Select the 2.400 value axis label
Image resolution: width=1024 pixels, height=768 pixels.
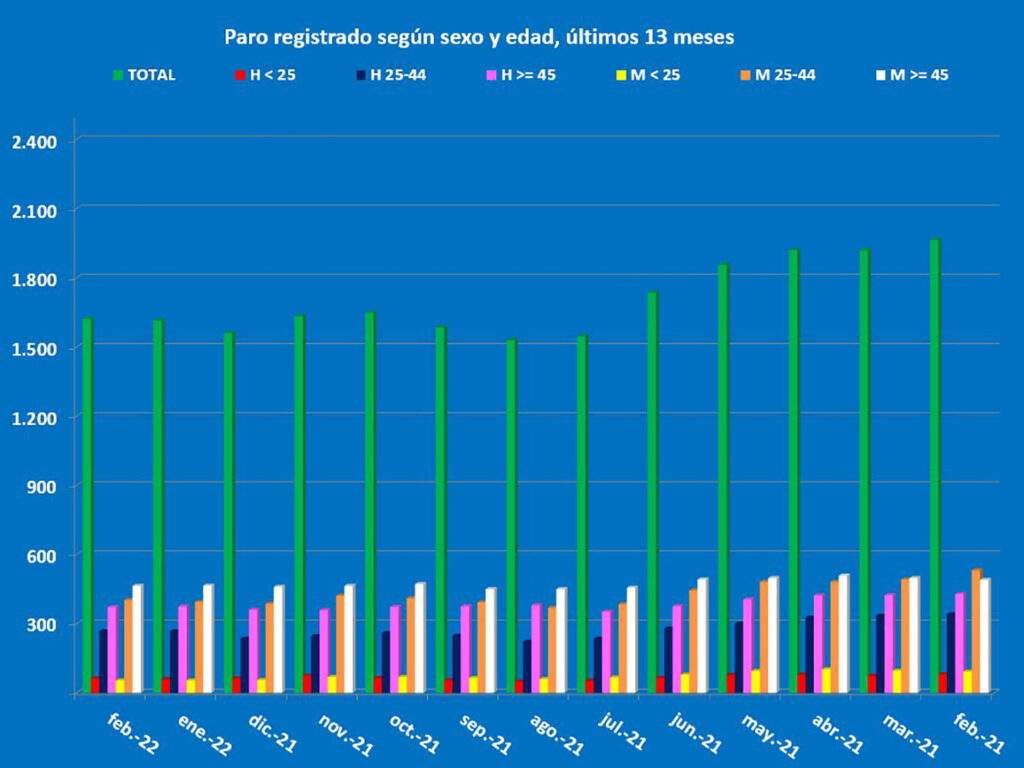point(34,141)
